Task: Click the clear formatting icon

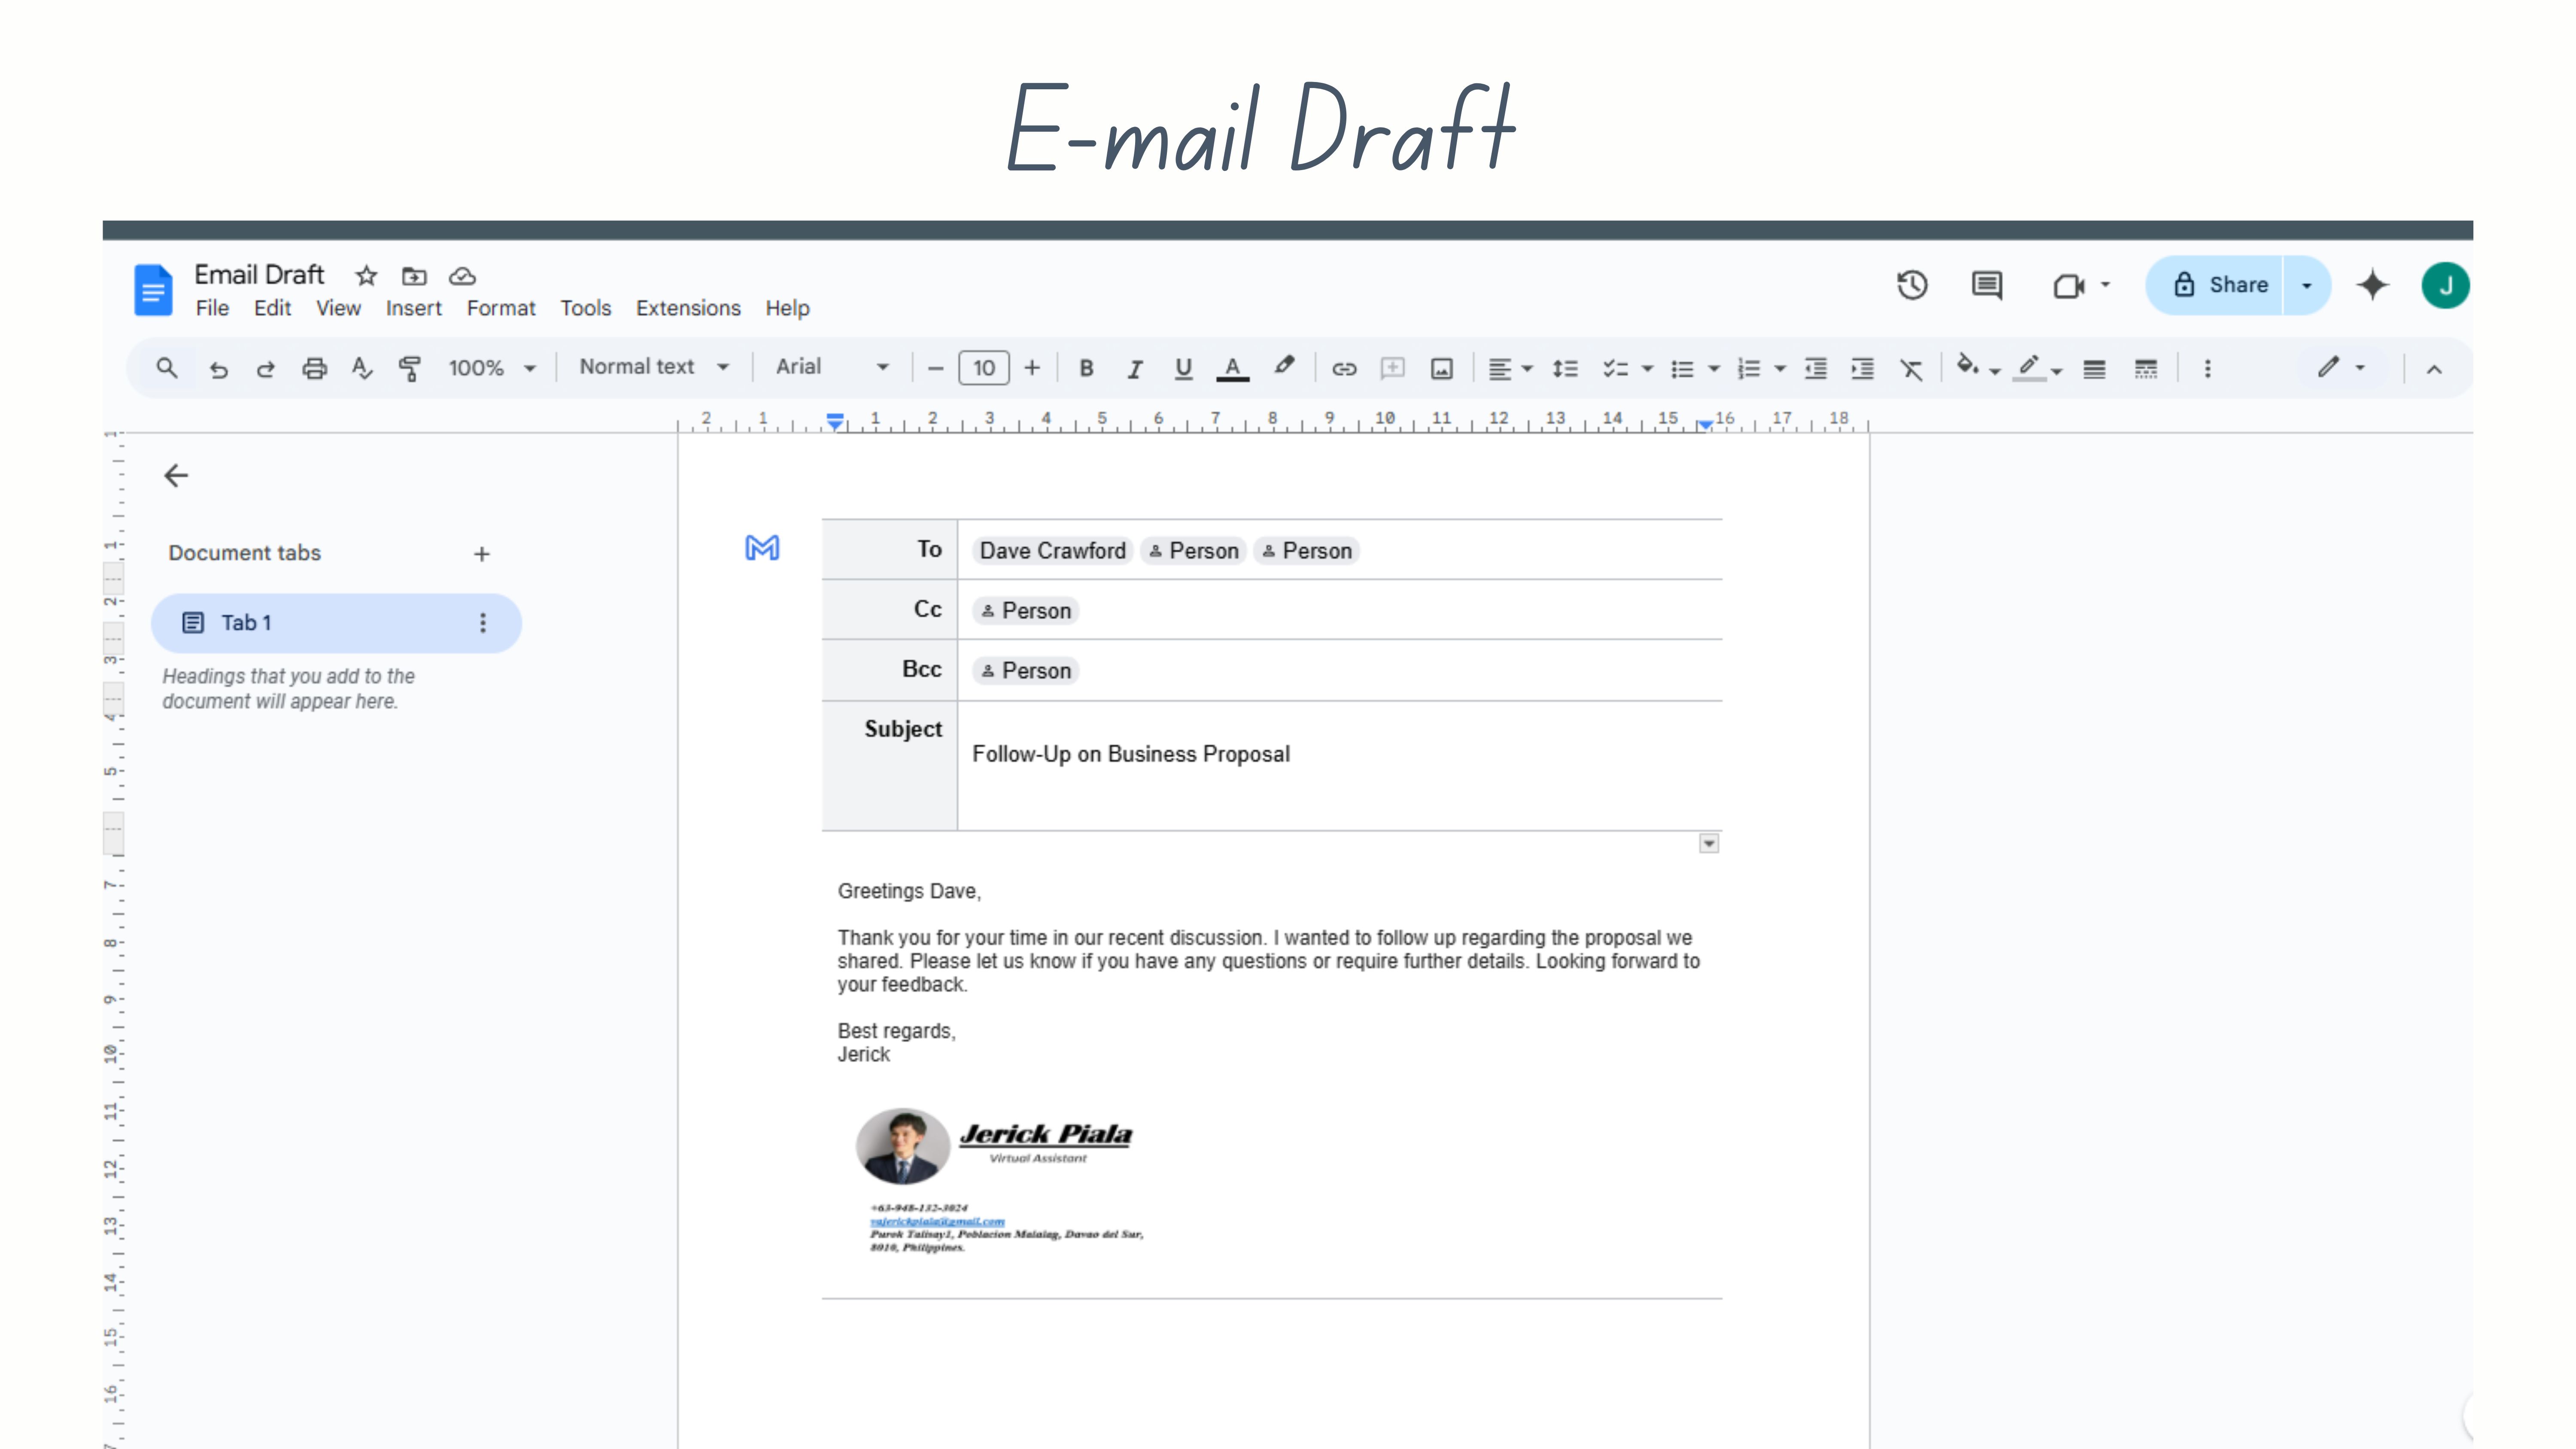Action: click(1911, 369)
